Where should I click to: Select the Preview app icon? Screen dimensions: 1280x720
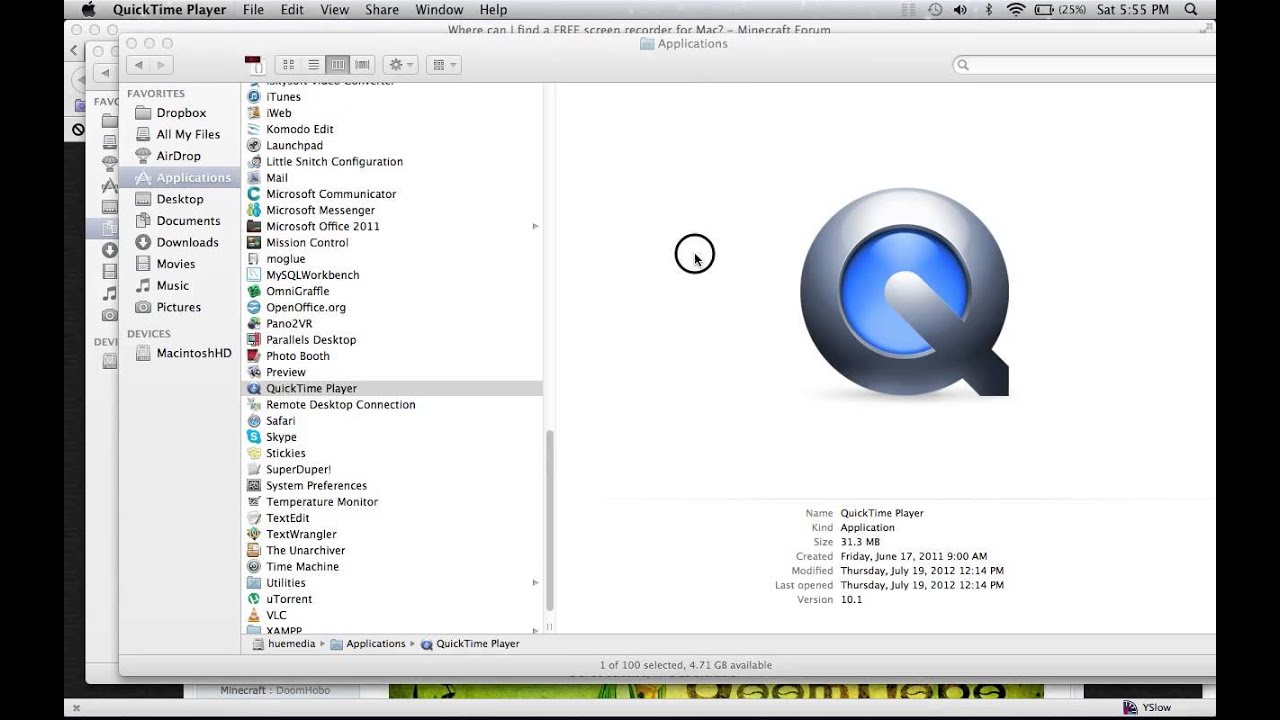pos(254,372)
